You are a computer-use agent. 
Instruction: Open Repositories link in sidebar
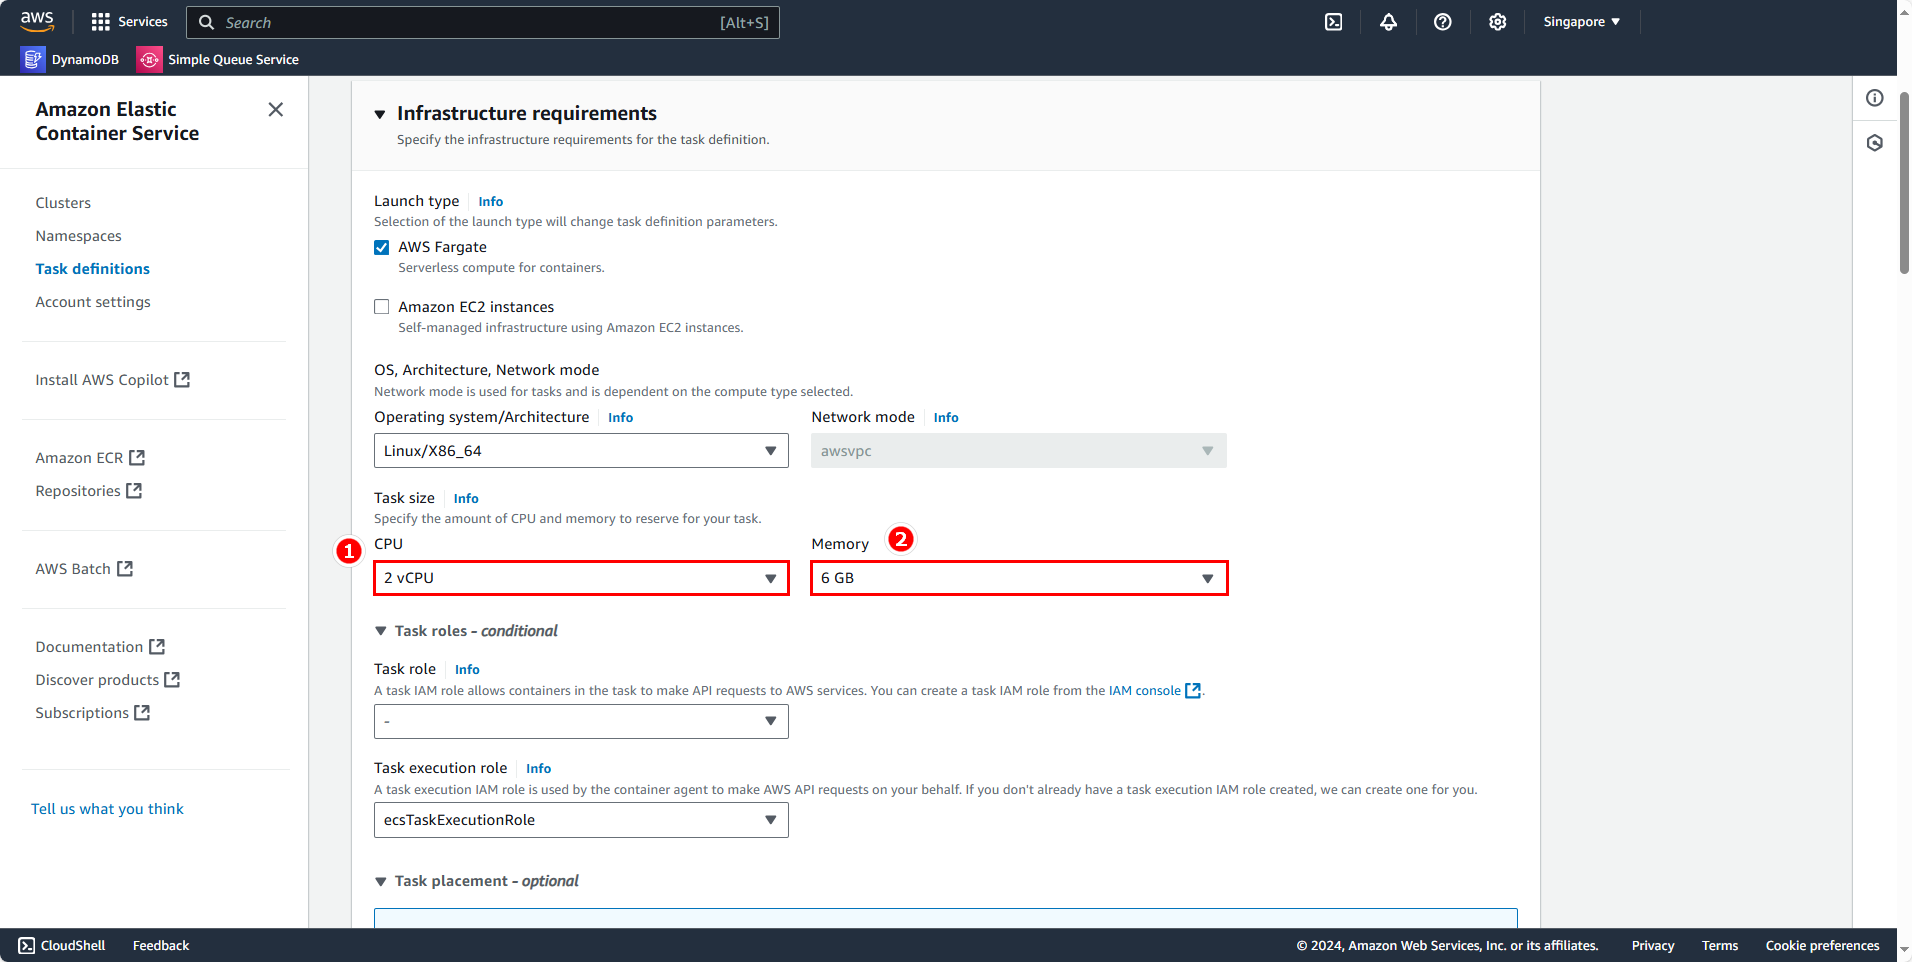point(88,491)
